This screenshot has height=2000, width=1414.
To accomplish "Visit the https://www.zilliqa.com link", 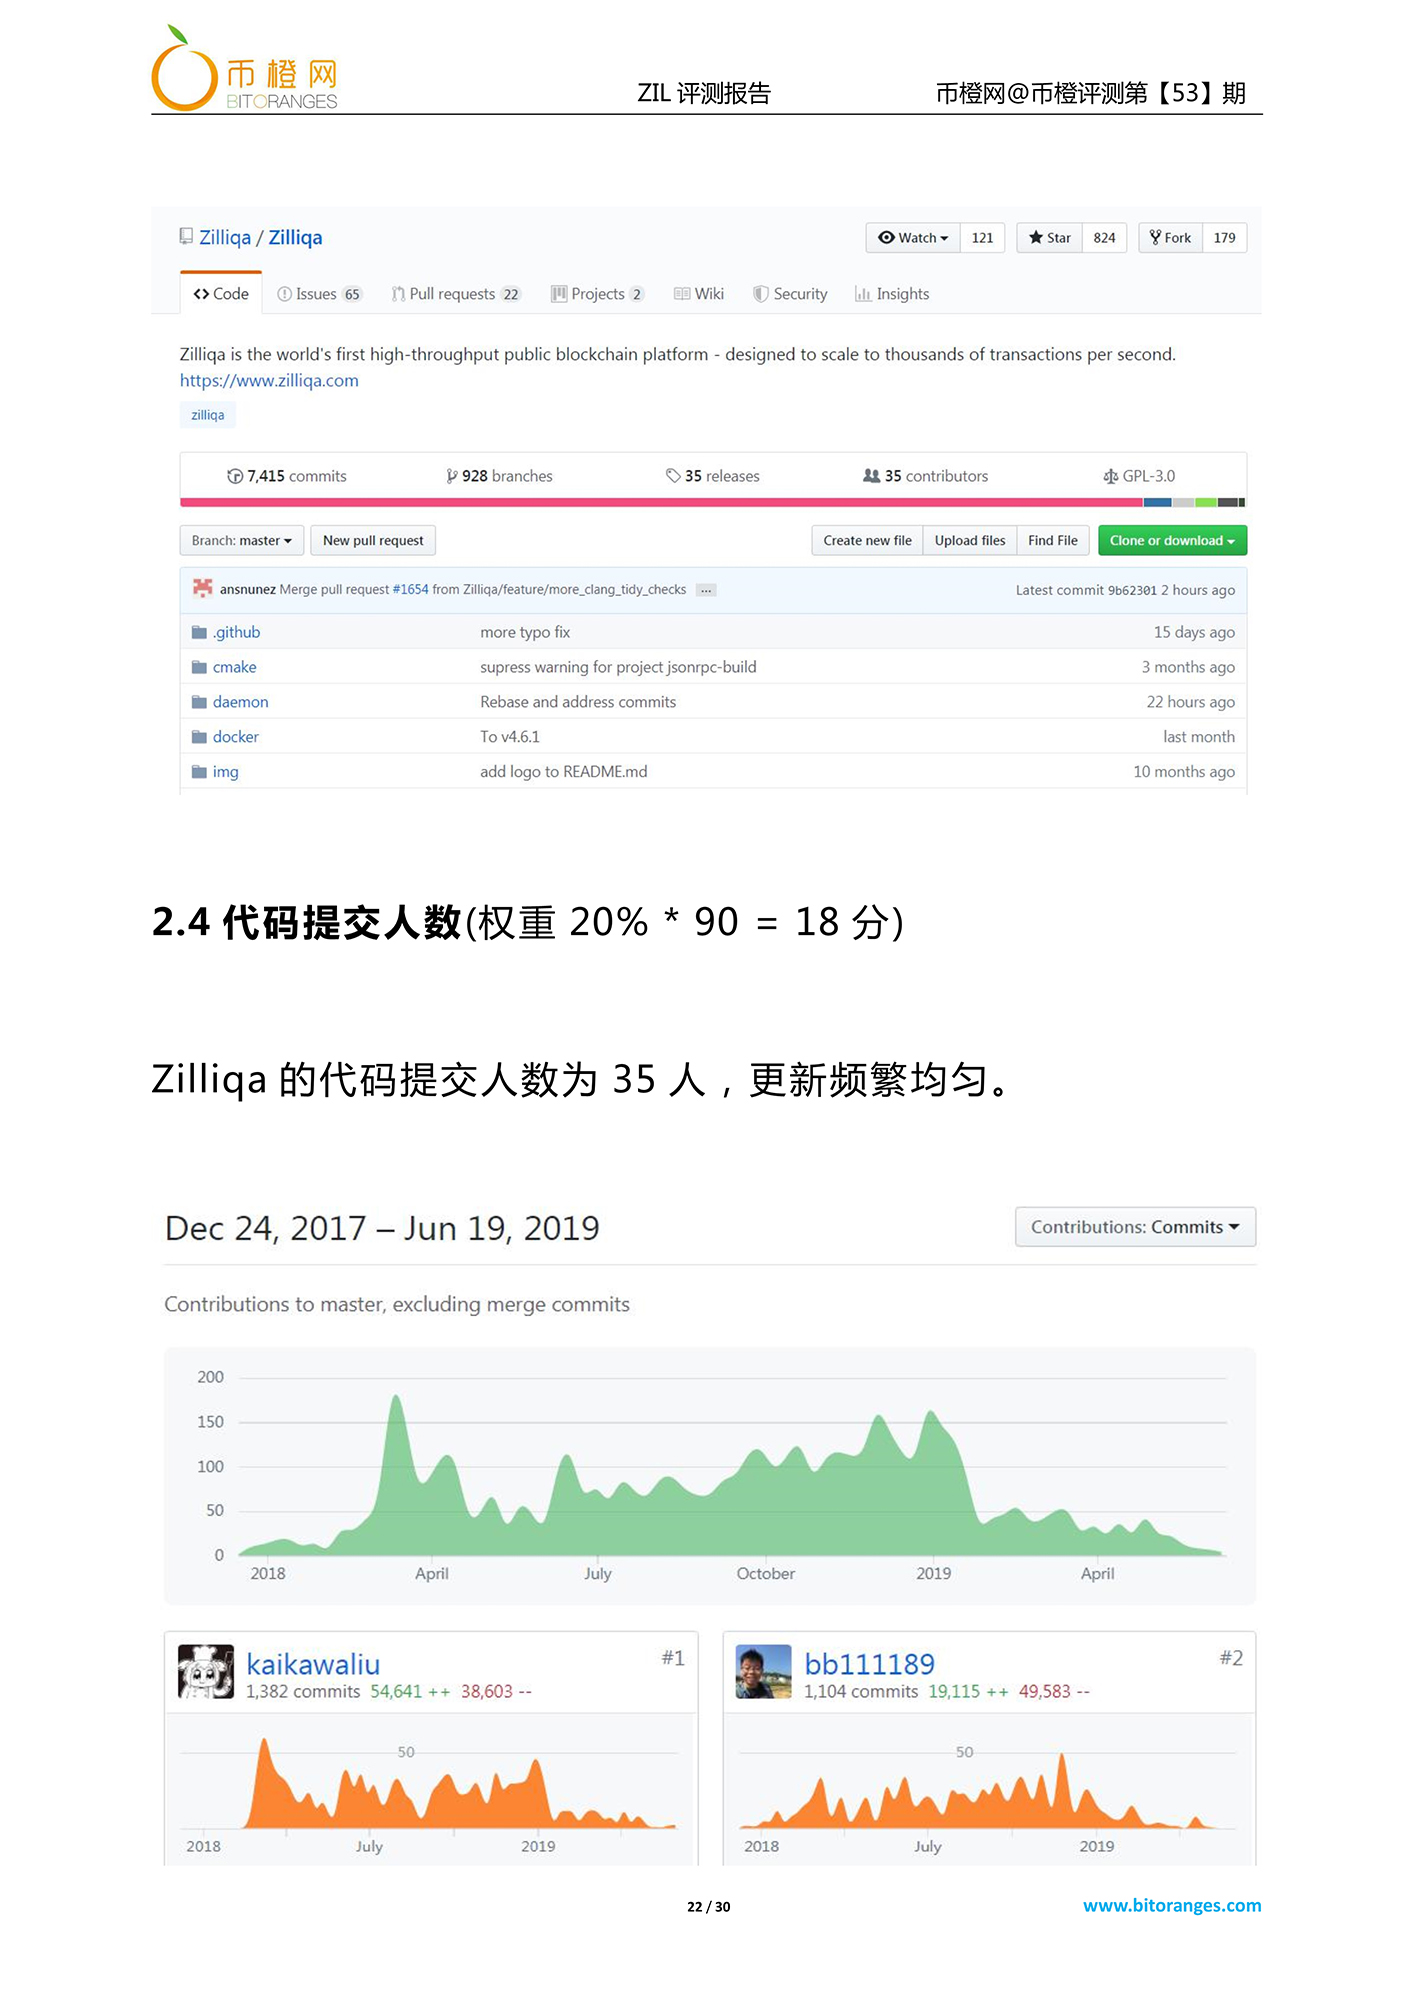I will [x=269, y=381].
